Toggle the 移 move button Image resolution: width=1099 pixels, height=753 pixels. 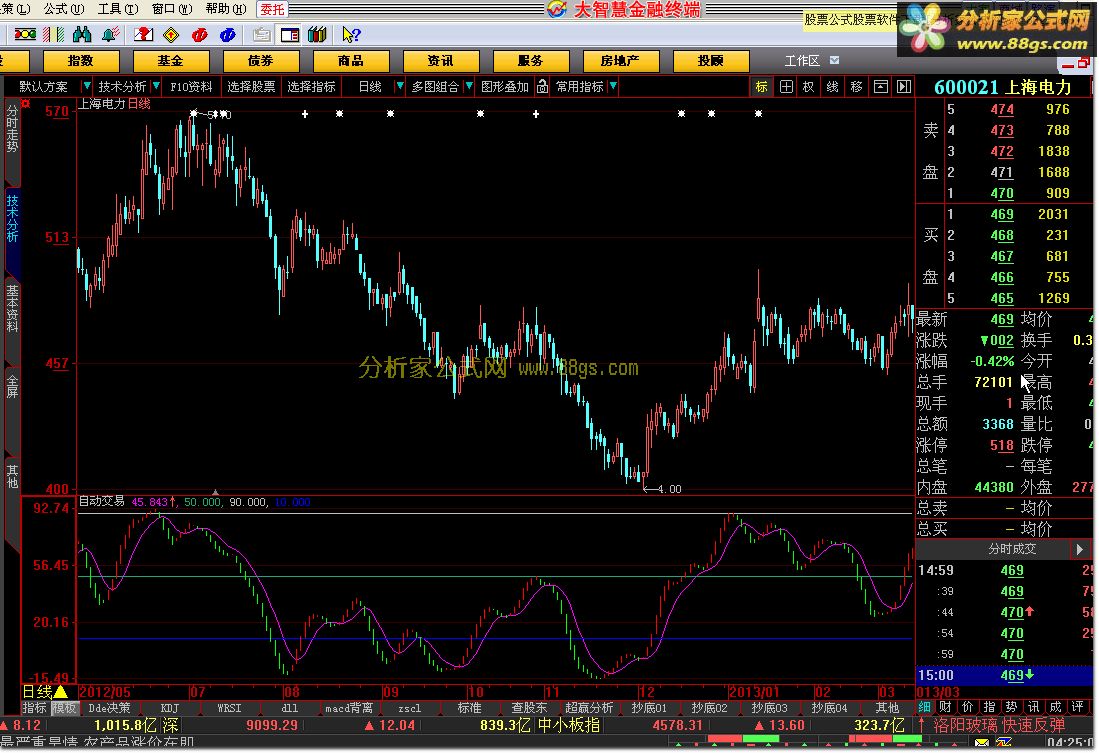(856, 86)
